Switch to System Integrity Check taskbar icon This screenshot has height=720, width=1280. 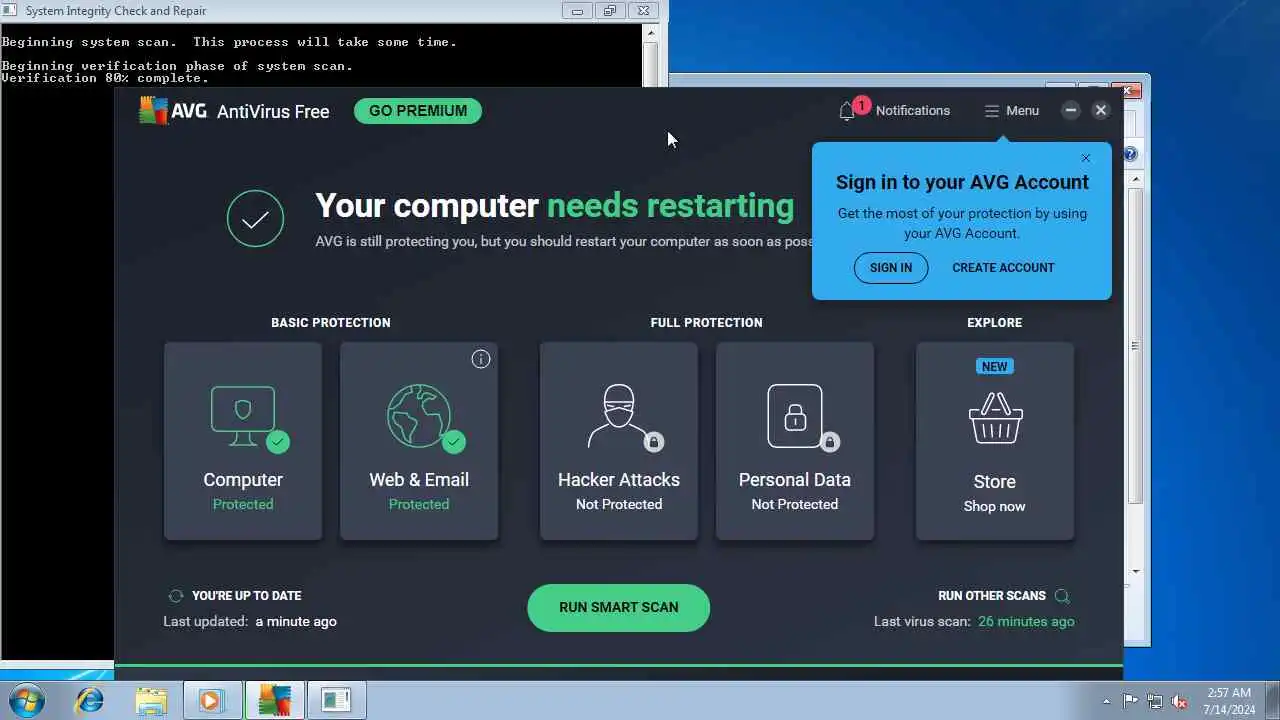point(336,700)
